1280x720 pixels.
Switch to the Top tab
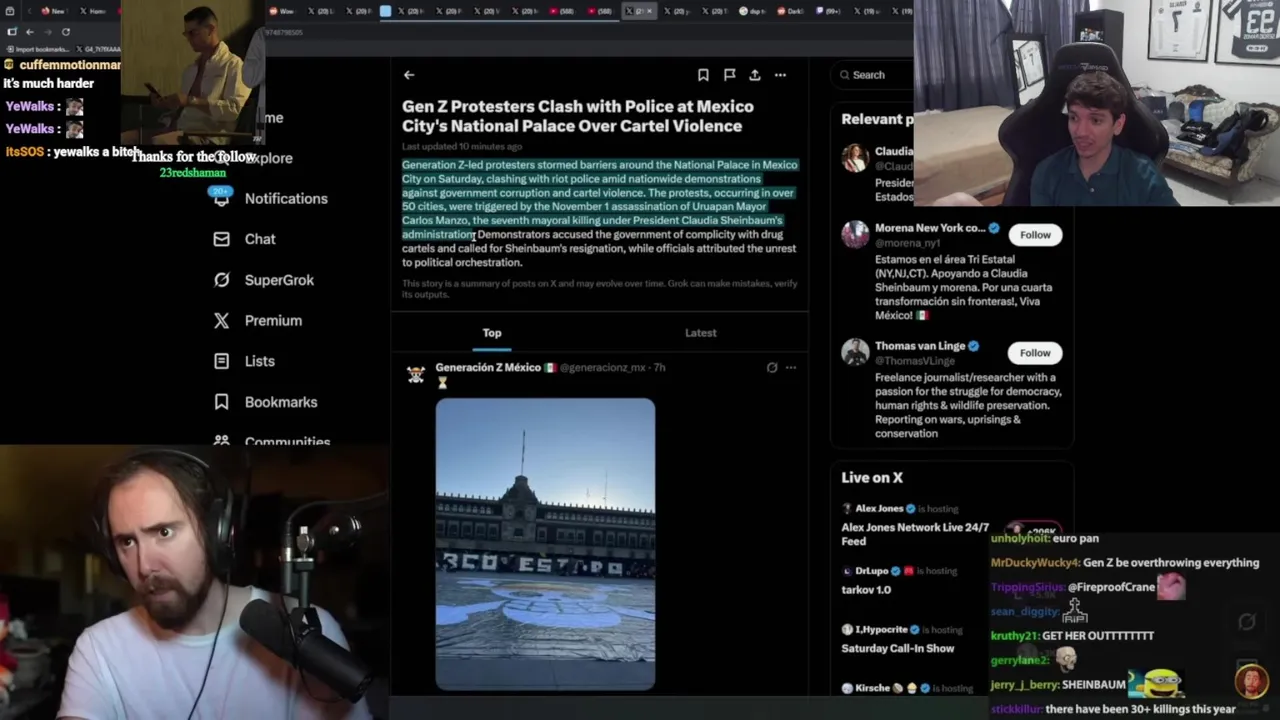coord(492,333)
